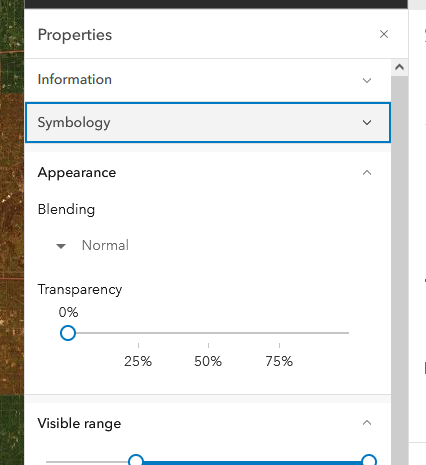Expand the Information section chevron

367,80
